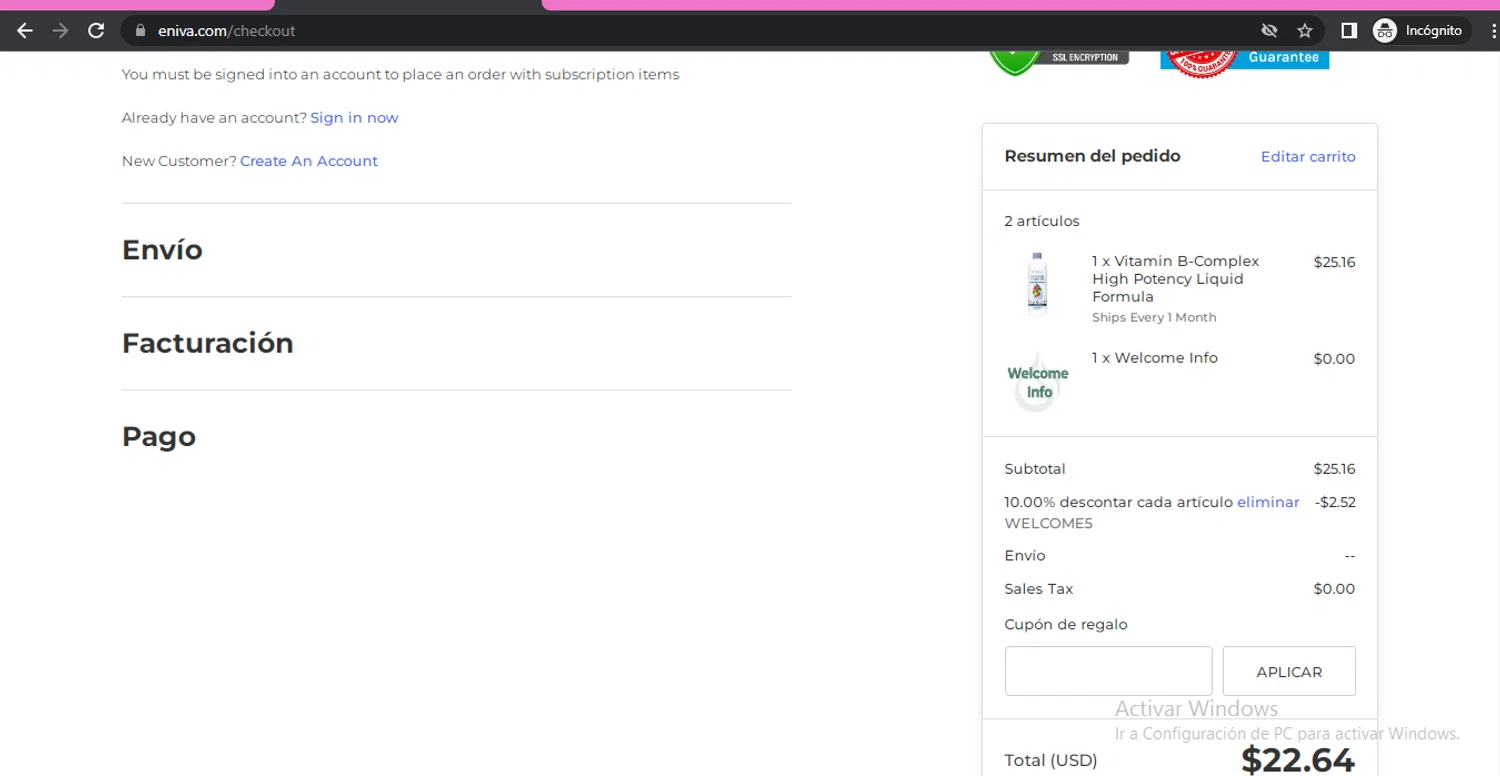Select the Sales Tax $0.00 value
This screenshot has height=776, width=1500.
[1334, 589]
